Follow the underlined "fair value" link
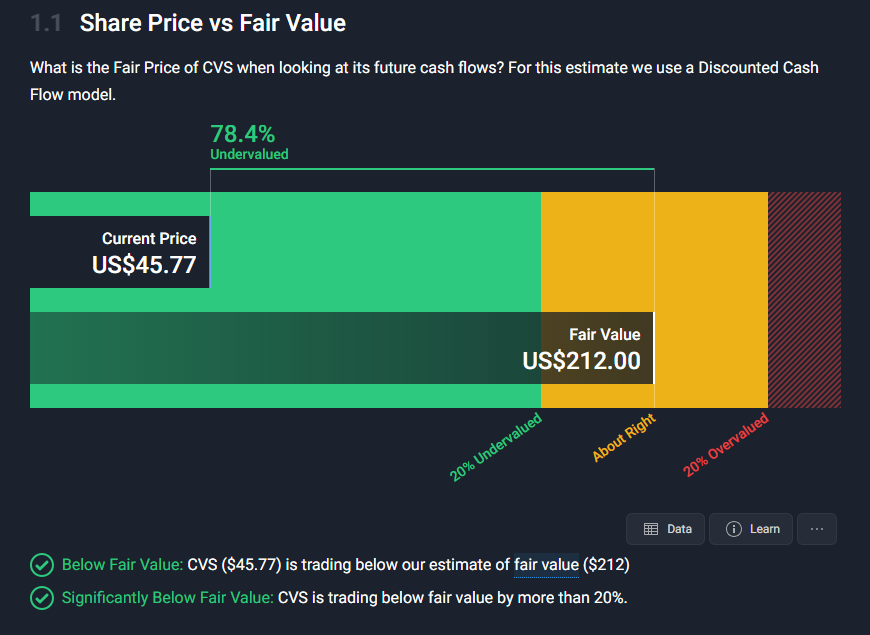The width and height of the screenshot is (870, 635). (x=546, y=565)
